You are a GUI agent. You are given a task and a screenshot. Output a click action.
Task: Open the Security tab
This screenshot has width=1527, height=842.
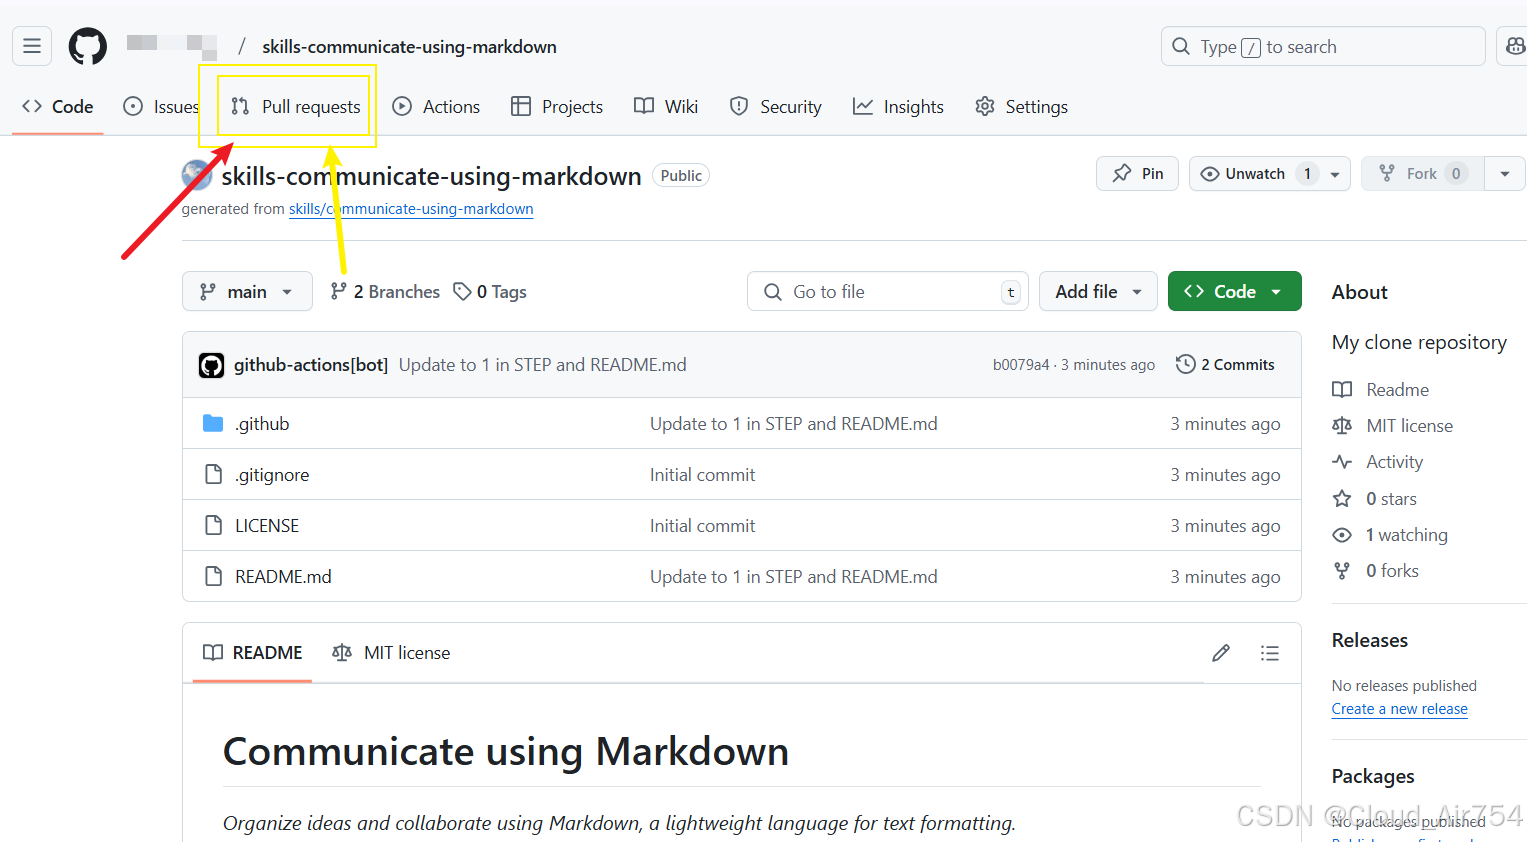776,106
